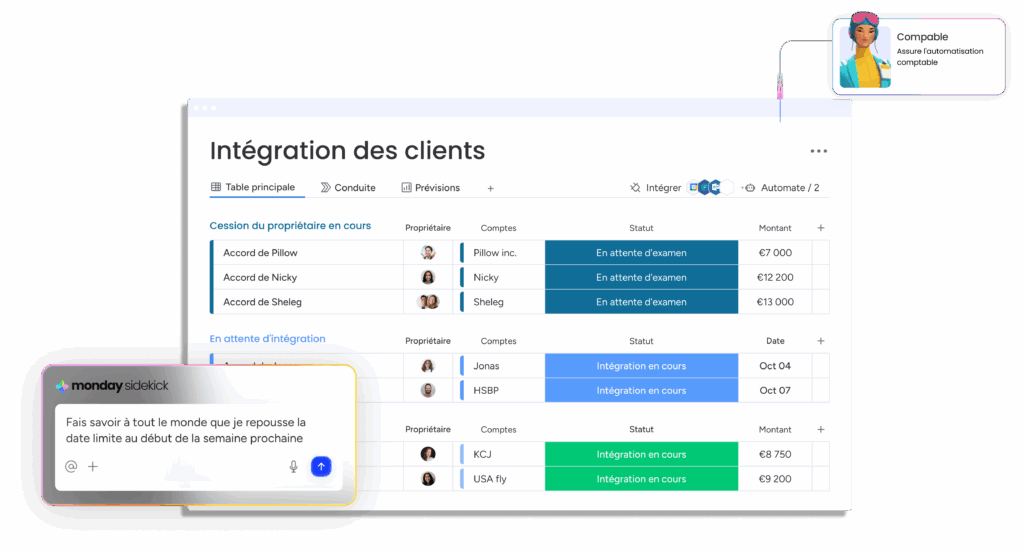Add column in the bottom Montant group
This screenshot has height=551, width=1024.
(821, 430)
